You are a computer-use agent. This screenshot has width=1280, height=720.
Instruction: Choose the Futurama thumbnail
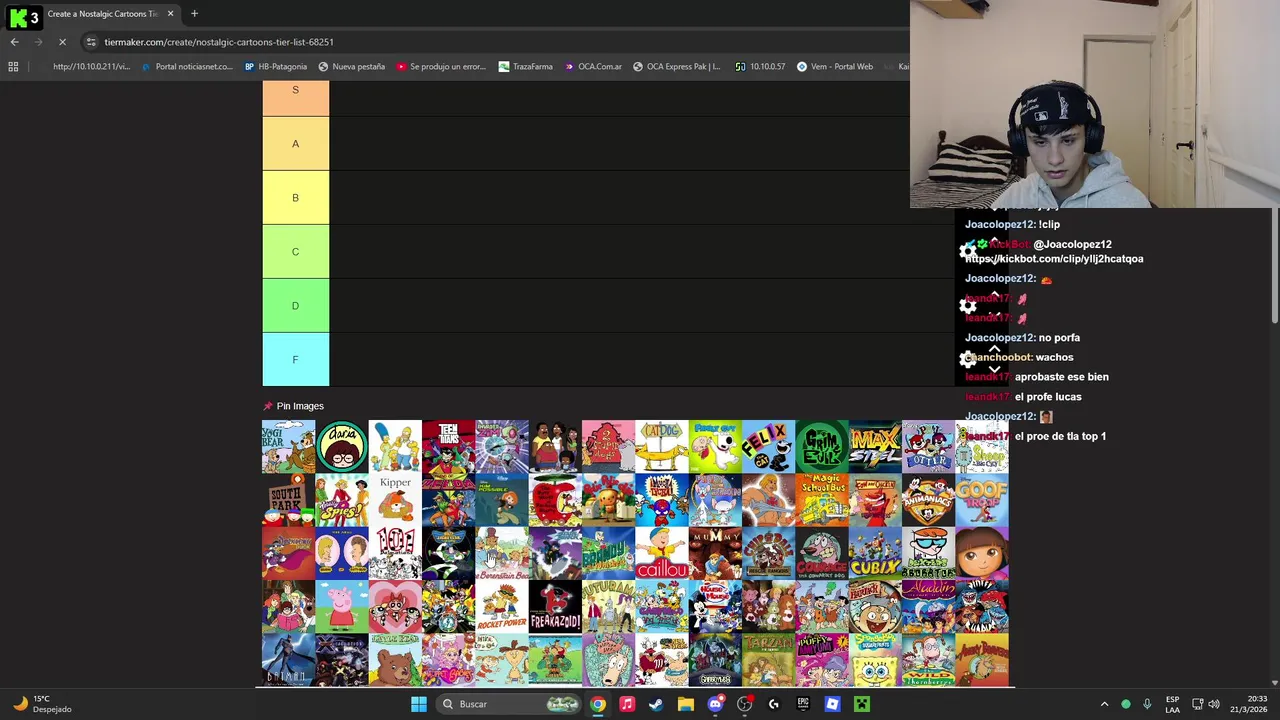608,606
